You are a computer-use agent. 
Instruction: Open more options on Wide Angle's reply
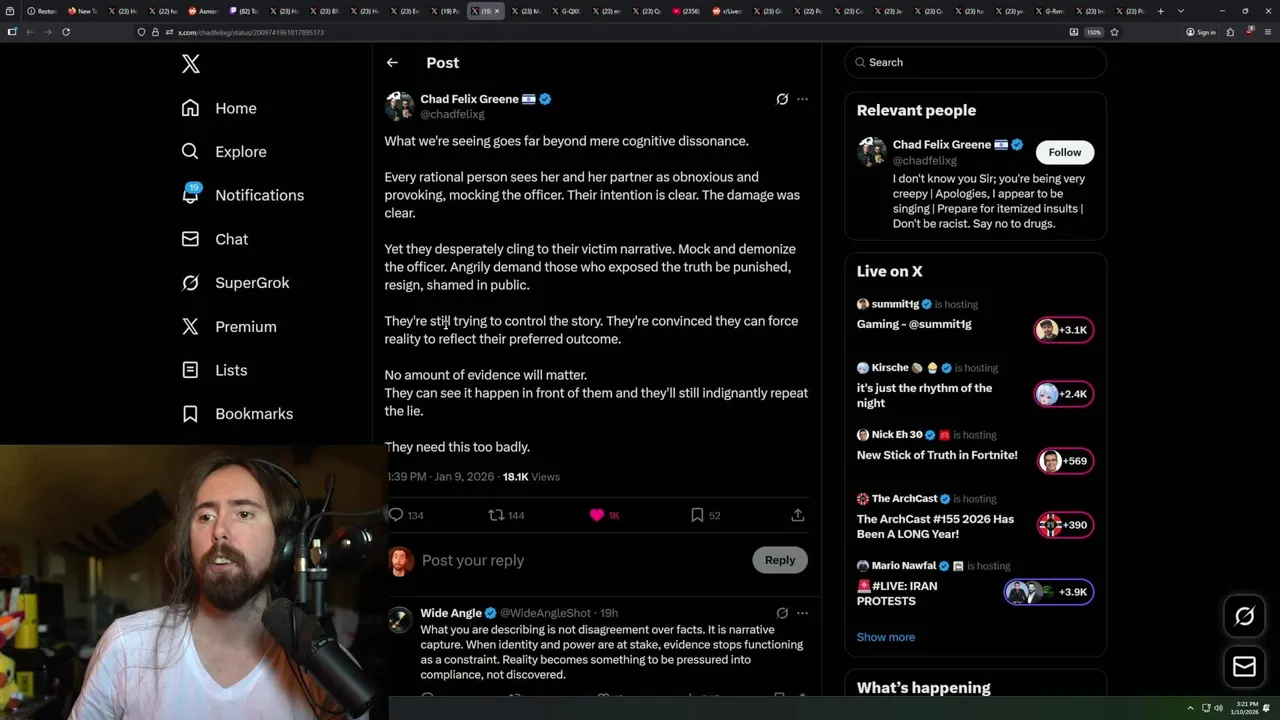point(802,613)
